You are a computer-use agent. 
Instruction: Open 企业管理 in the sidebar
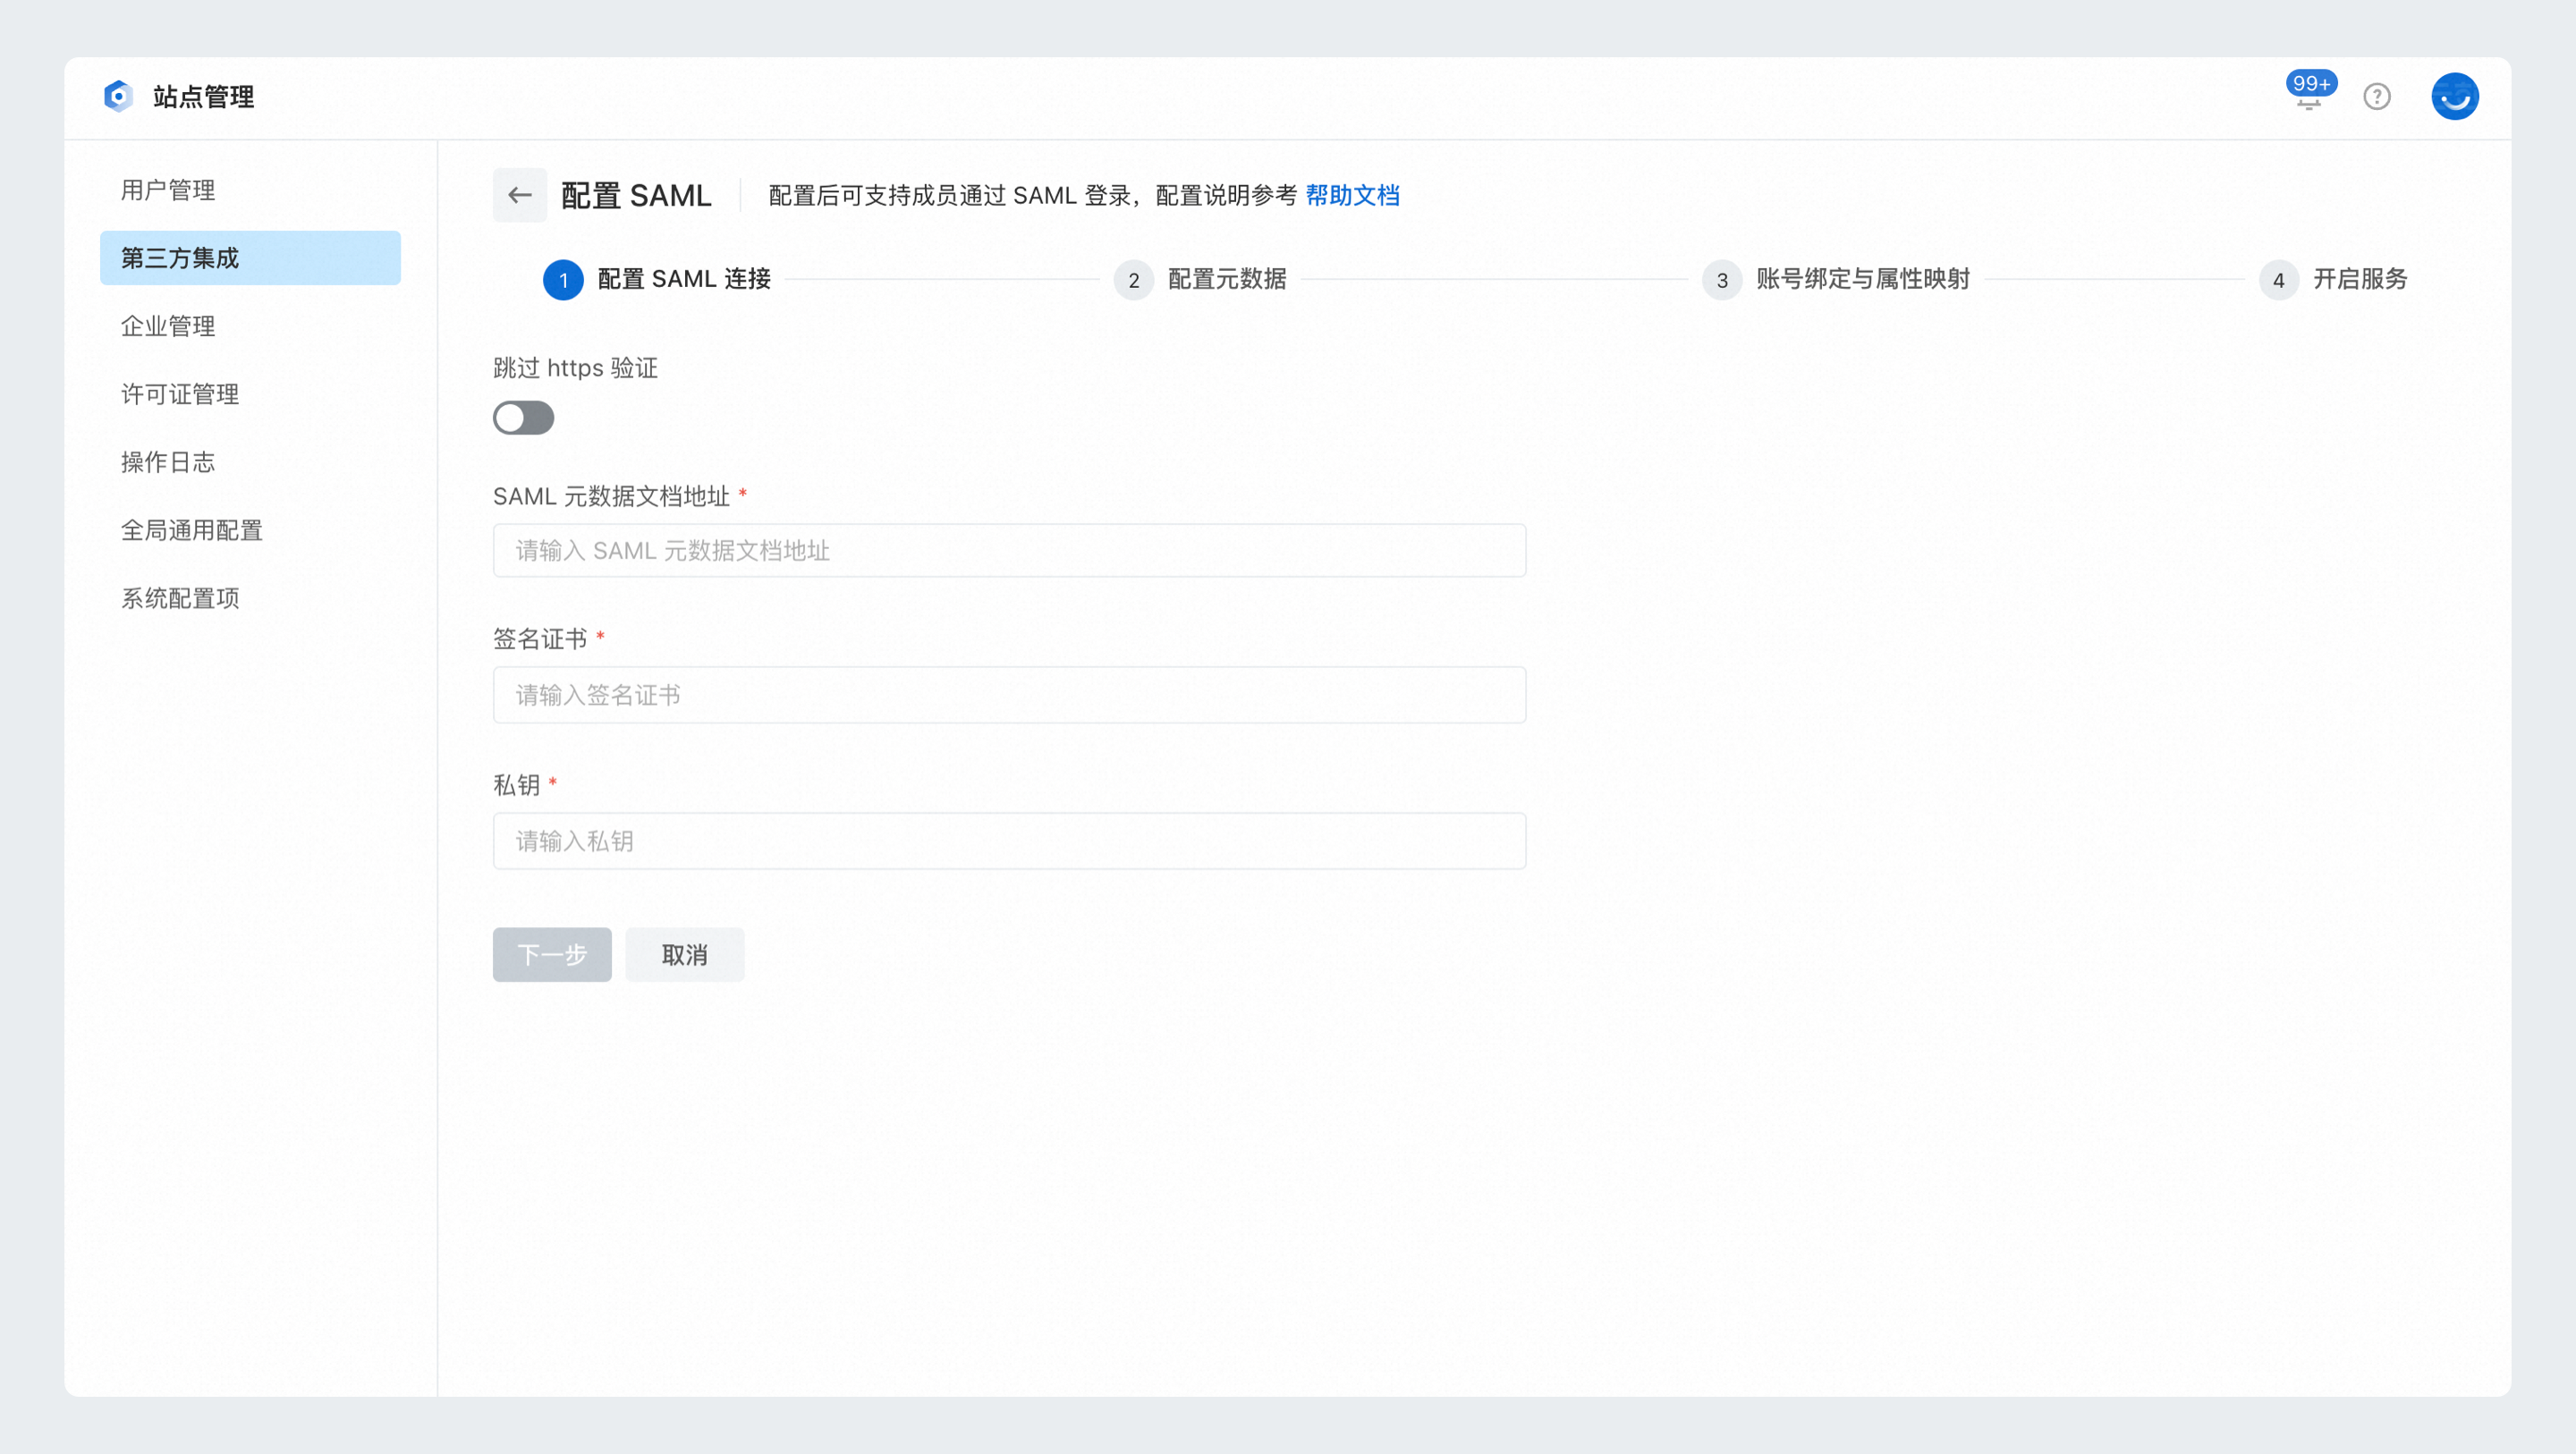(x=250, y=326)
